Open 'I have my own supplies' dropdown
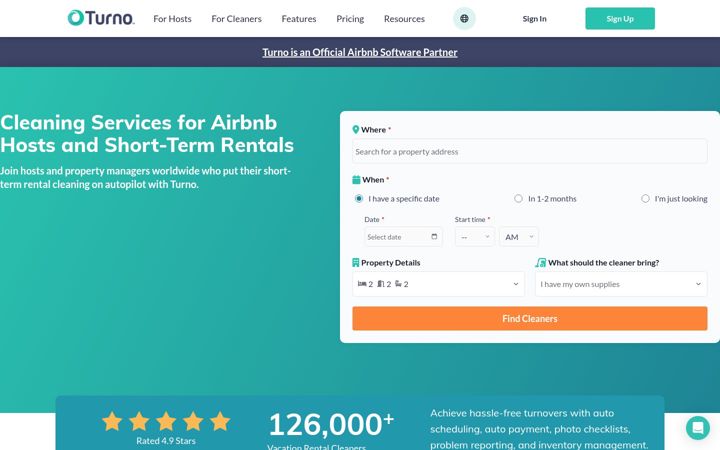Image resolution: width=720 pixels, height=450 pixels. point(621,284)
